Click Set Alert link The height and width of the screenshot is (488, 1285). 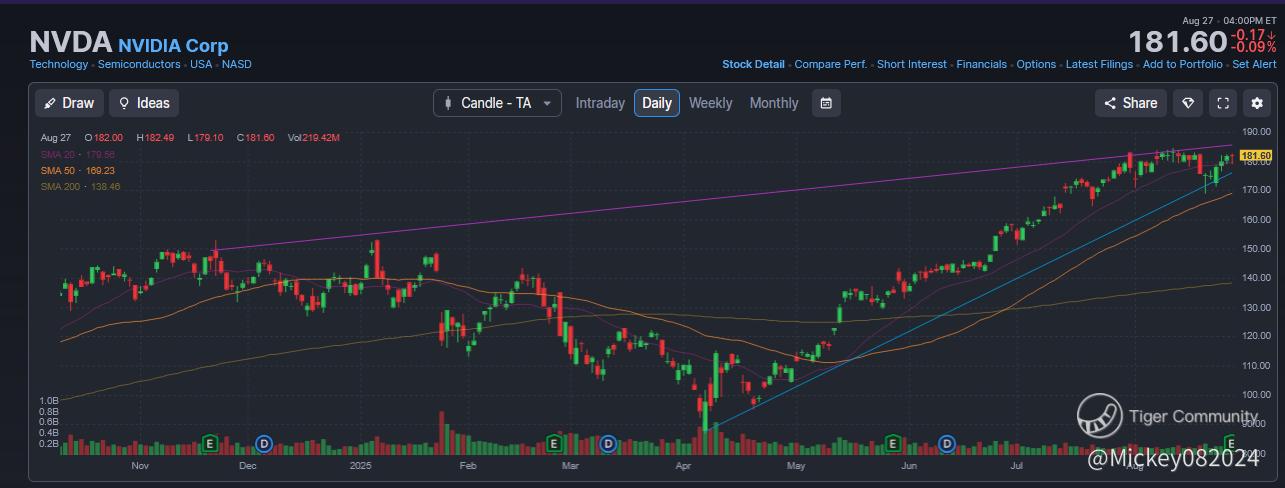pyautogui.click(x=1254, y=64)
